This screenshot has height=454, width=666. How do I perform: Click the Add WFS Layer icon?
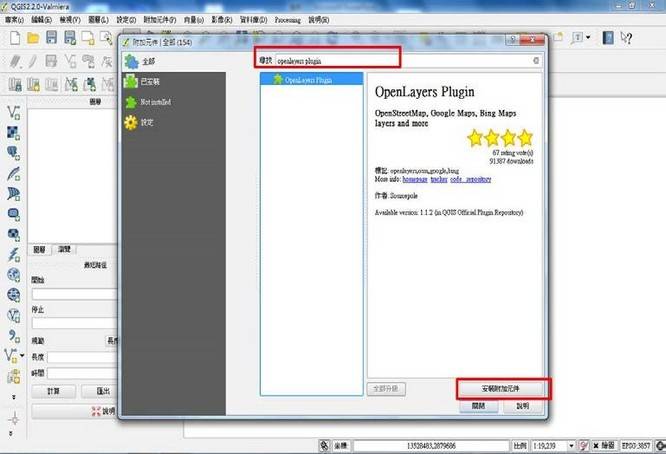(14, 315)
